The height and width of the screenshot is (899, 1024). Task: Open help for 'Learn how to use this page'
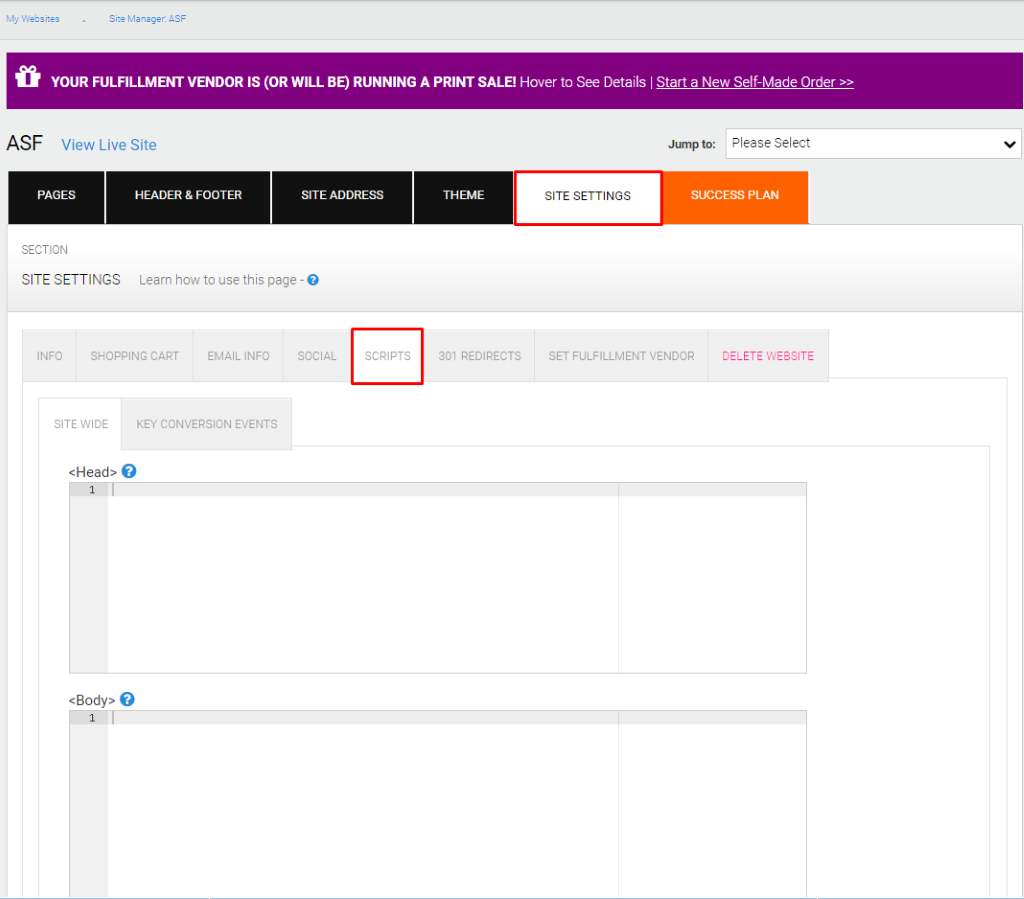313,280
